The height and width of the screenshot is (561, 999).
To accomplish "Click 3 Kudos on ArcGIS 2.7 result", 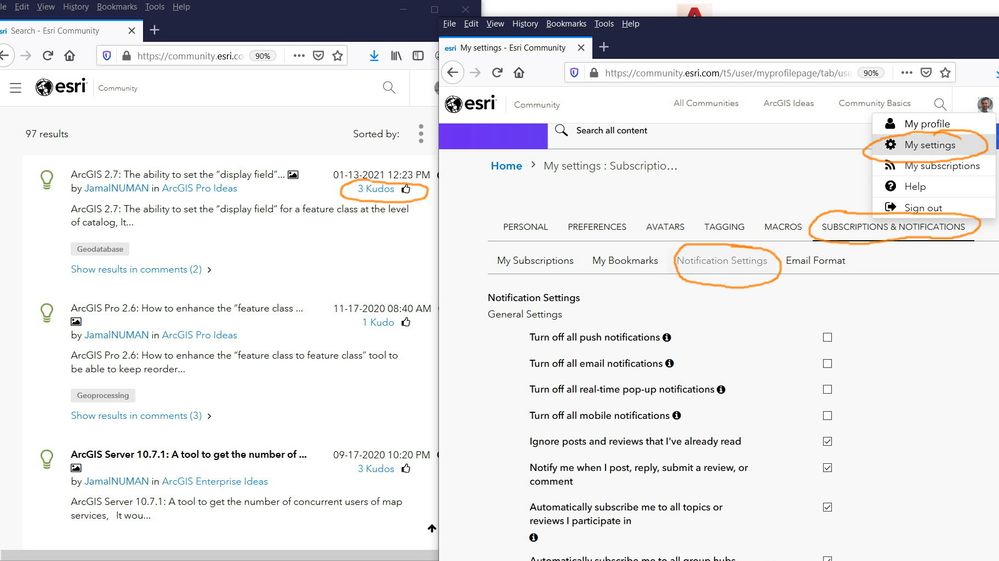I will (376, 188).
